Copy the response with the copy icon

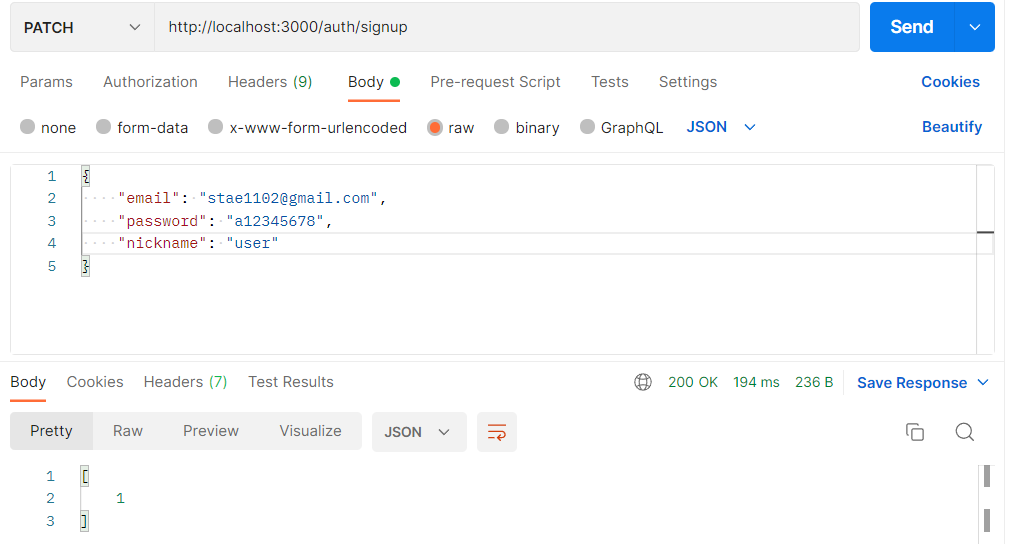coord(915,432)
